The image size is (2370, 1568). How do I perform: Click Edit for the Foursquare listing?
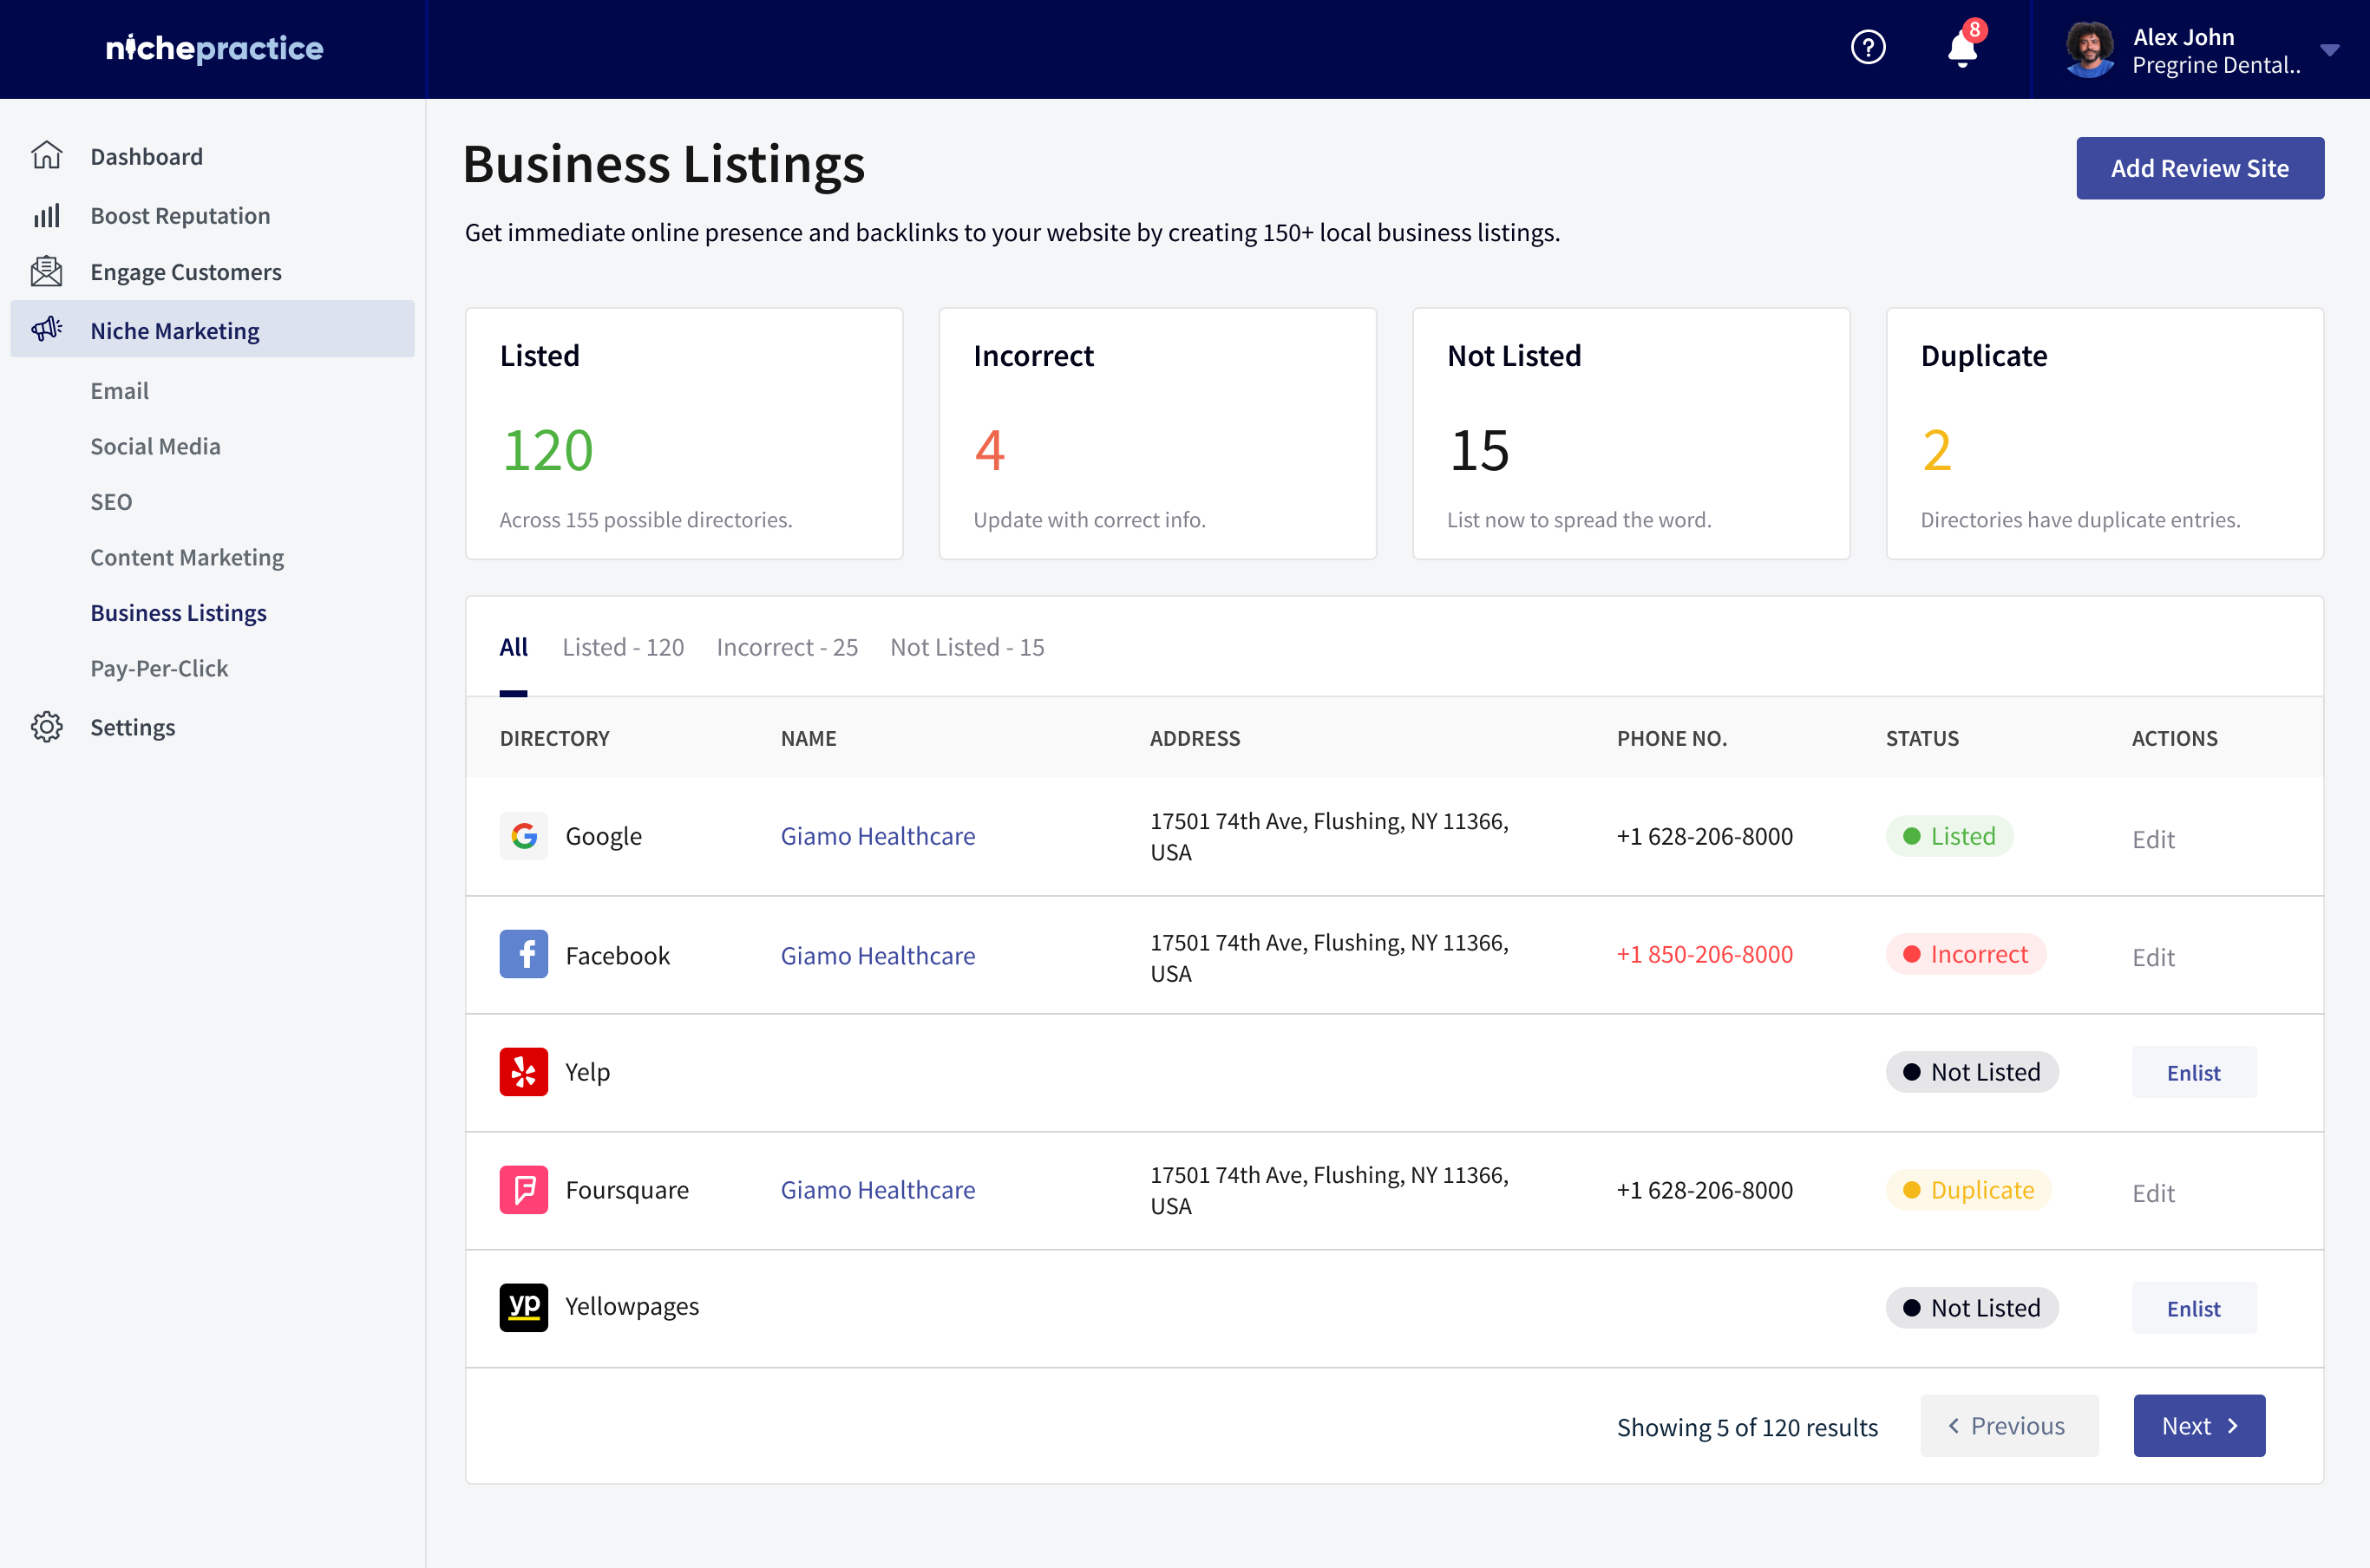(x=2153, y=1193)
